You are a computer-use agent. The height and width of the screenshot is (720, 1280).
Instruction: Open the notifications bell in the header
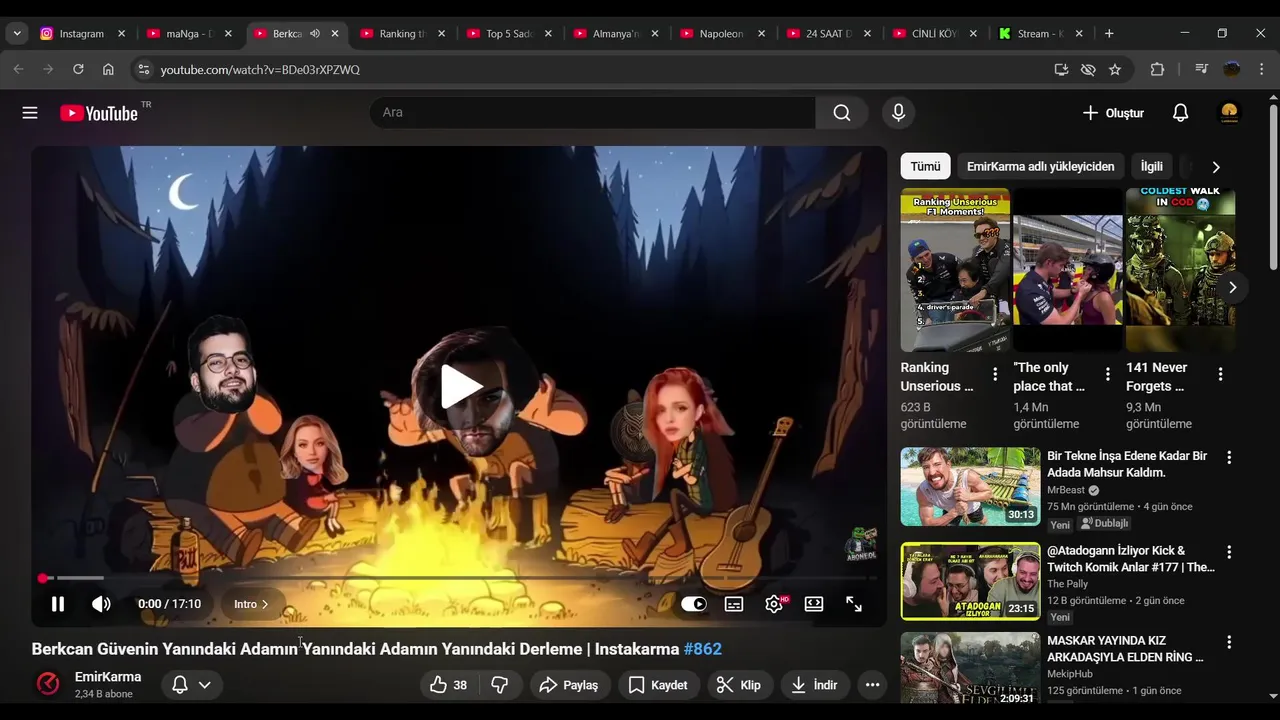1180,113
